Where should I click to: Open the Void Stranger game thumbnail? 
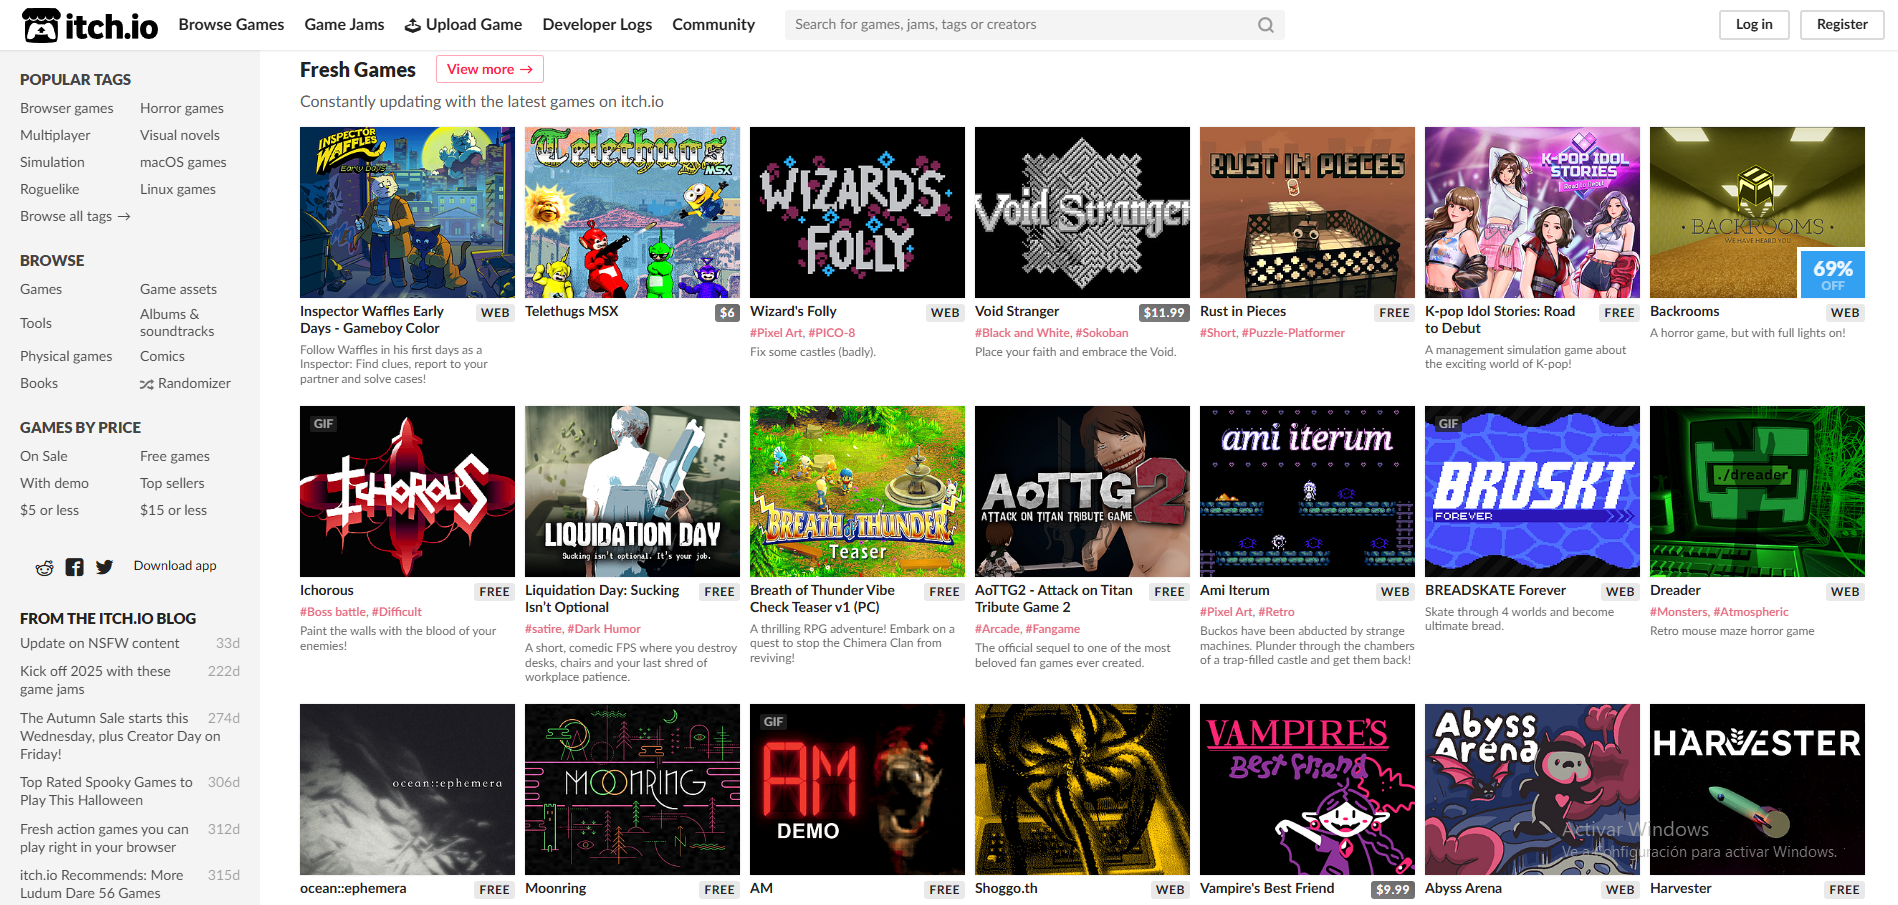tap(1082, 212)
